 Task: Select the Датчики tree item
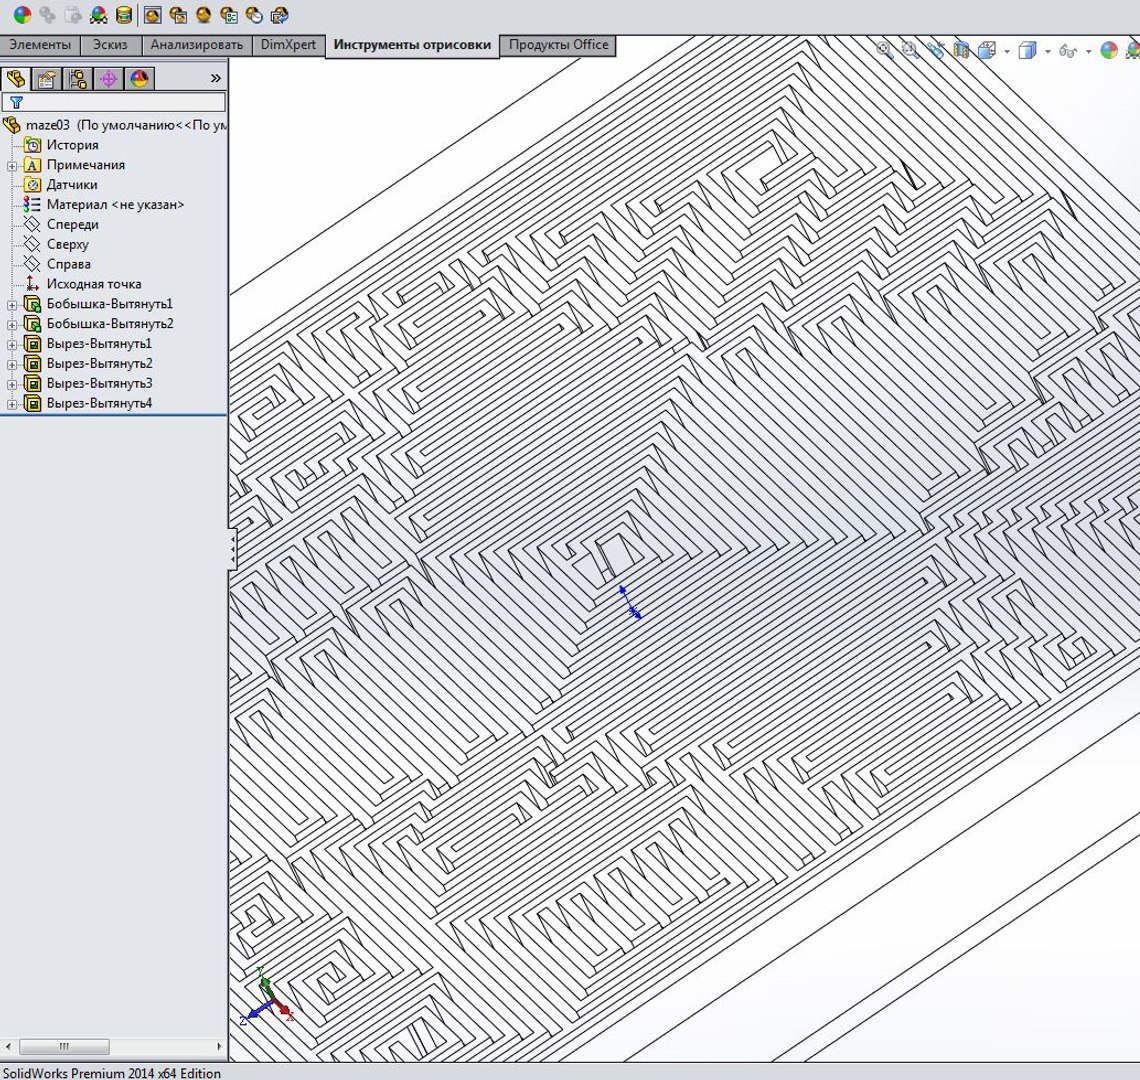pos(71,185)
